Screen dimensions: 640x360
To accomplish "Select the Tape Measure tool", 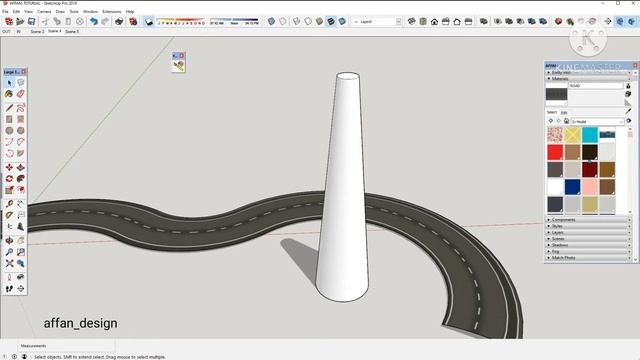I will pyautogui.click(x=9, y=204).
